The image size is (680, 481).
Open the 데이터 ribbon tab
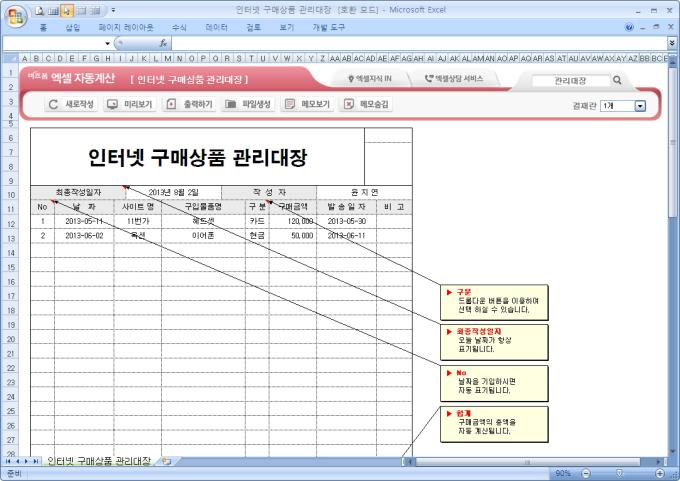tap(216, 27)
